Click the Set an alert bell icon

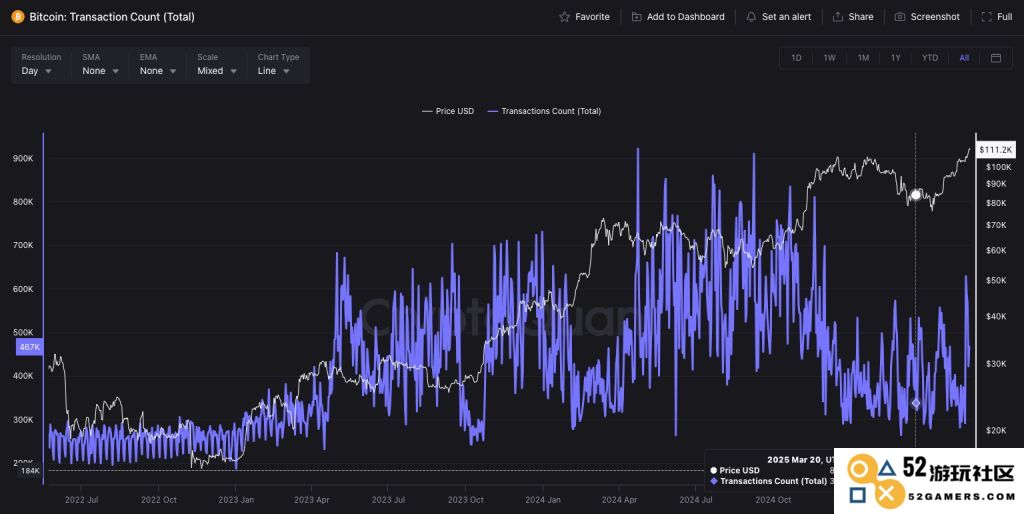(x=751, y=17)
